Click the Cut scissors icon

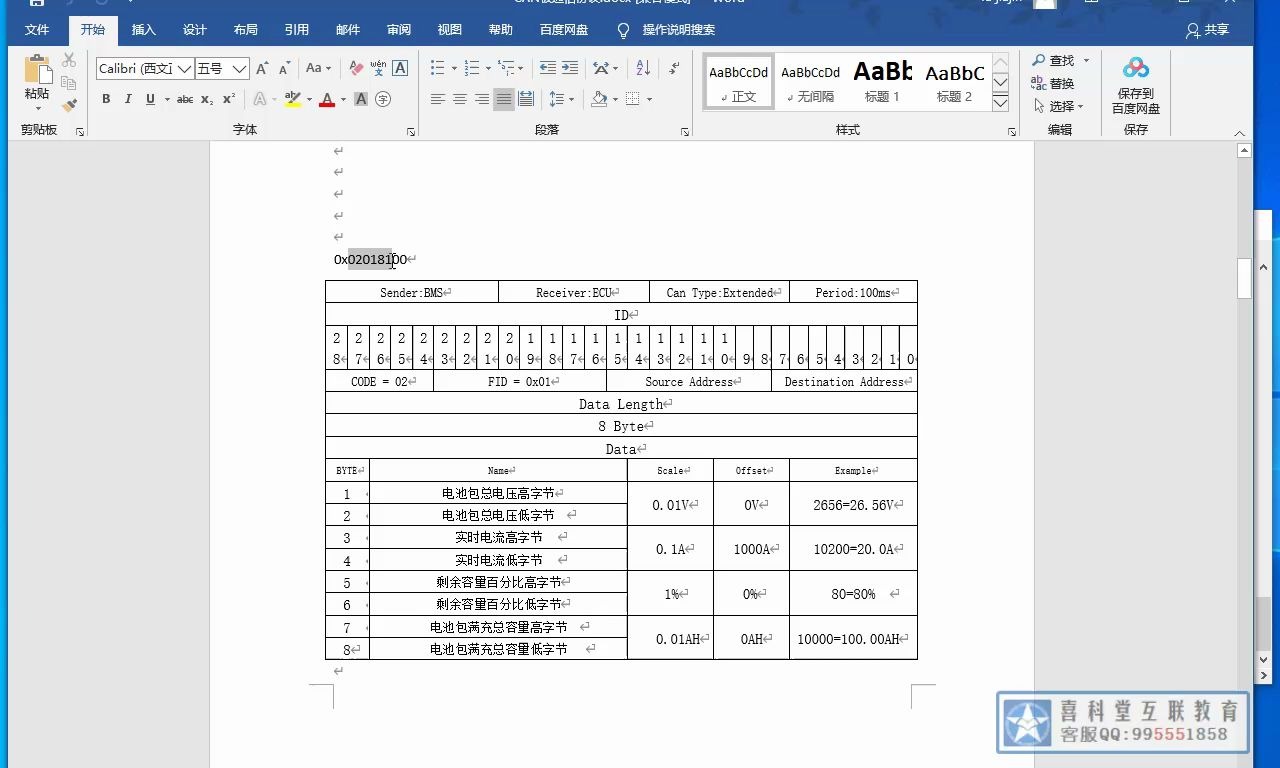coord(69,61)
